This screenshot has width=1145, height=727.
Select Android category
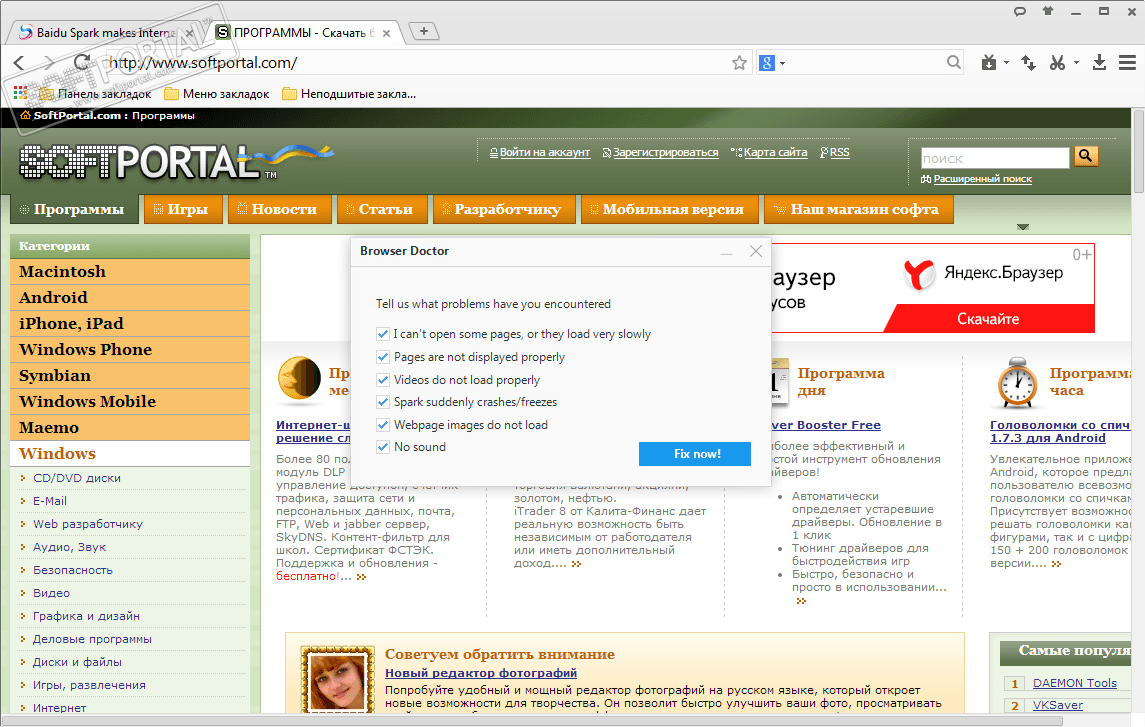point(130,298)
